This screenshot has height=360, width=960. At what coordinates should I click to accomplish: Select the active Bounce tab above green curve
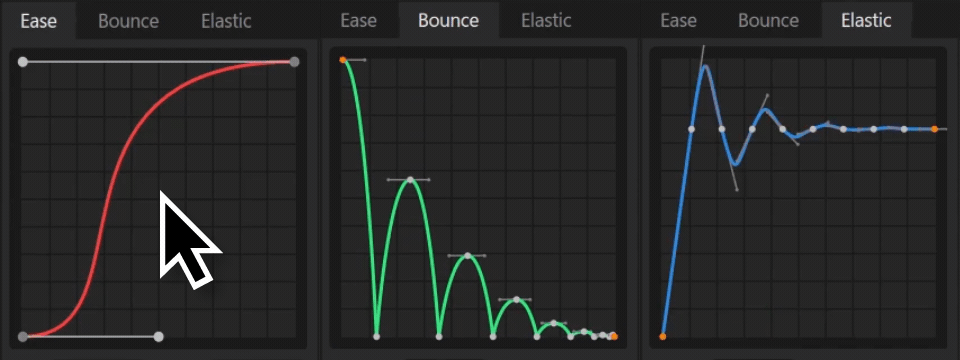[449, 21]
